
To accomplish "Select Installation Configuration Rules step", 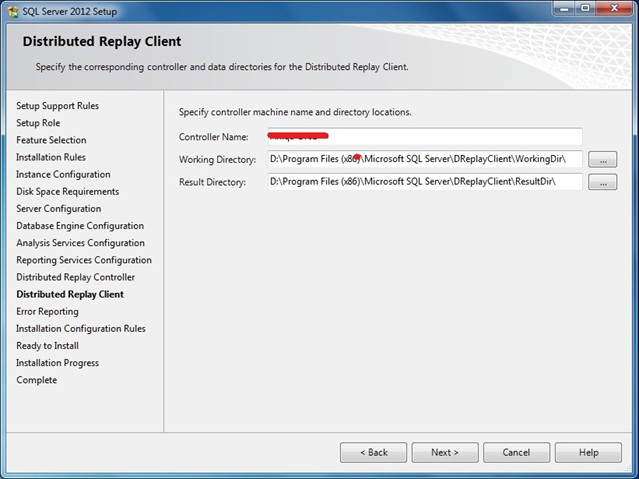I will point(81,329).
